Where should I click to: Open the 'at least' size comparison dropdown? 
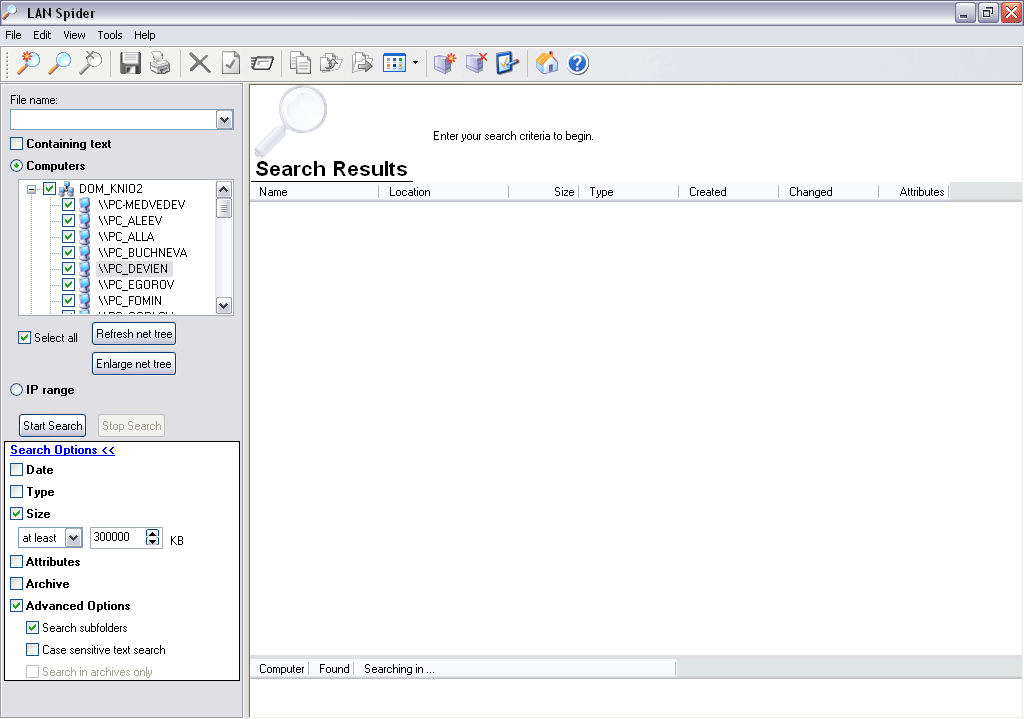click(x=73, y=538)
